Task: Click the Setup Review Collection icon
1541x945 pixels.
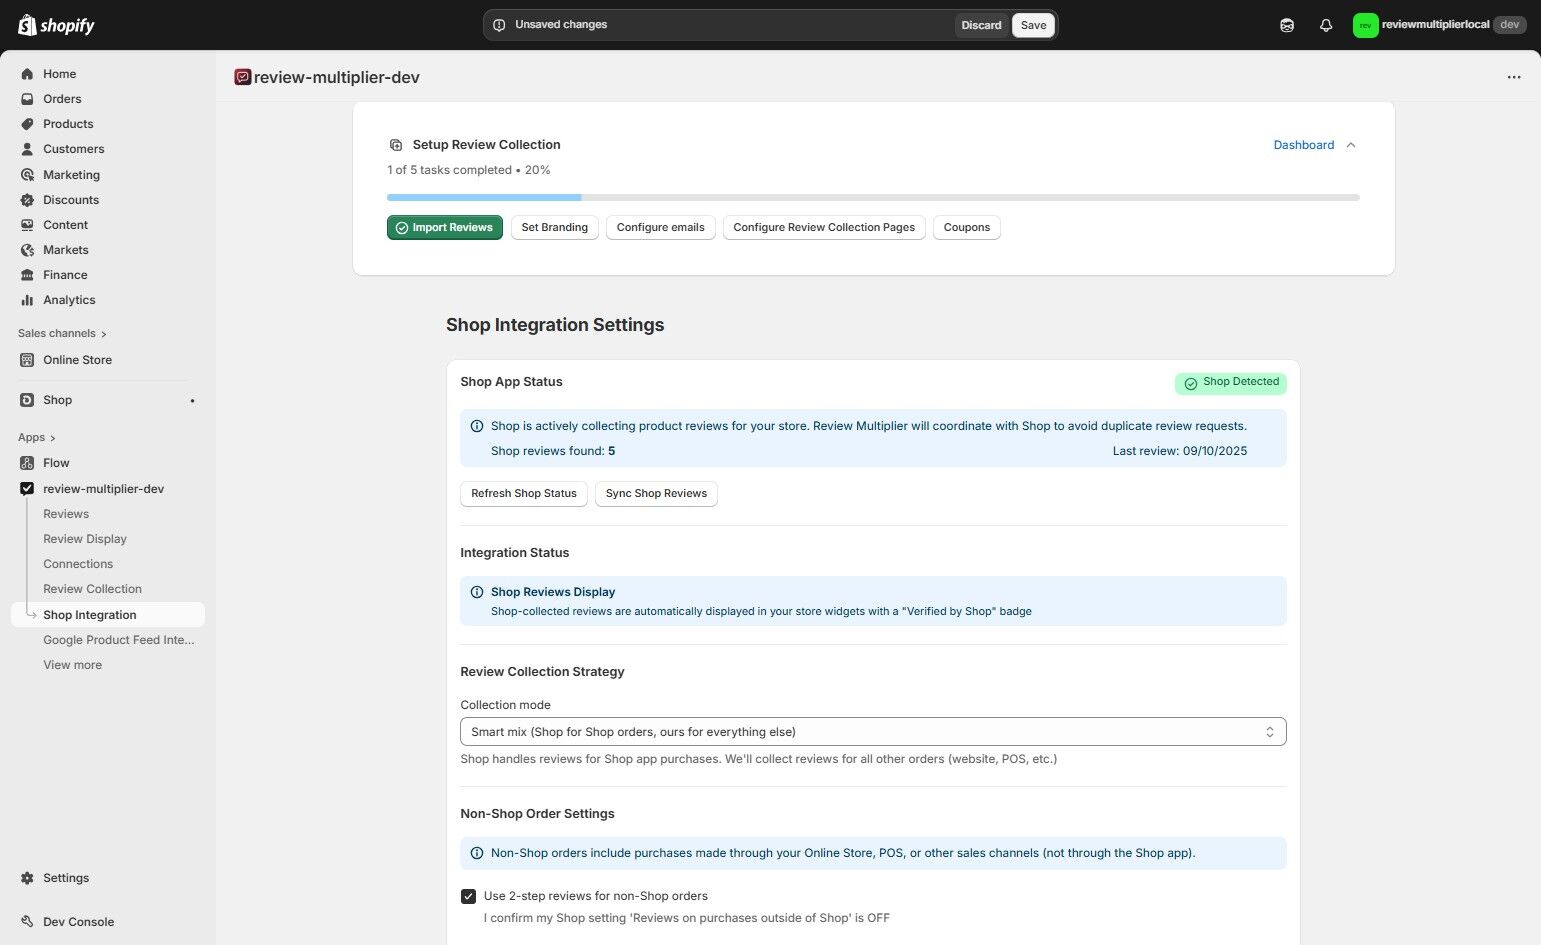Action: pos(396,145)
